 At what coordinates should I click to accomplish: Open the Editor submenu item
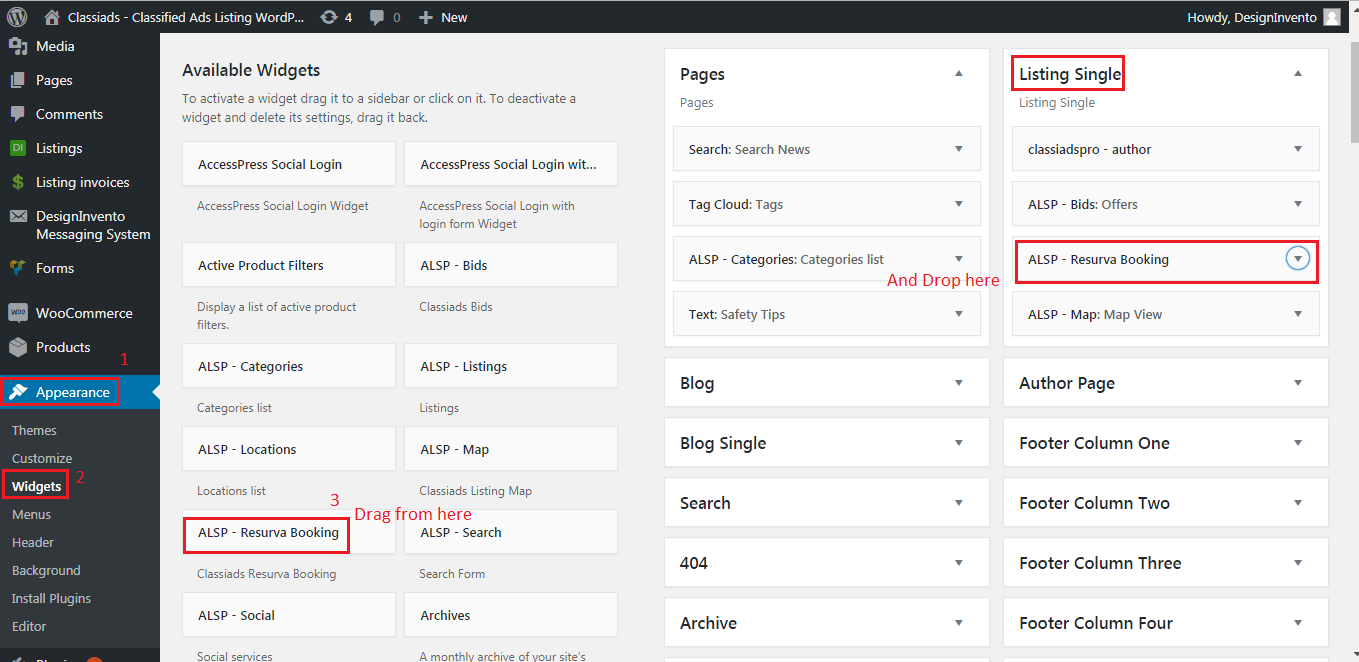[29, 626]
